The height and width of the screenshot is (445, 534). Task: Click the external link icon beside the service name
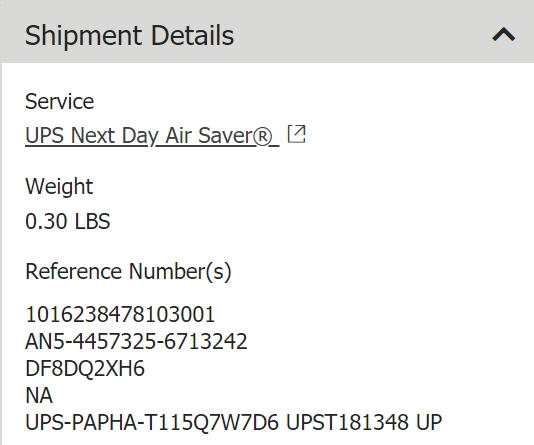297,134
